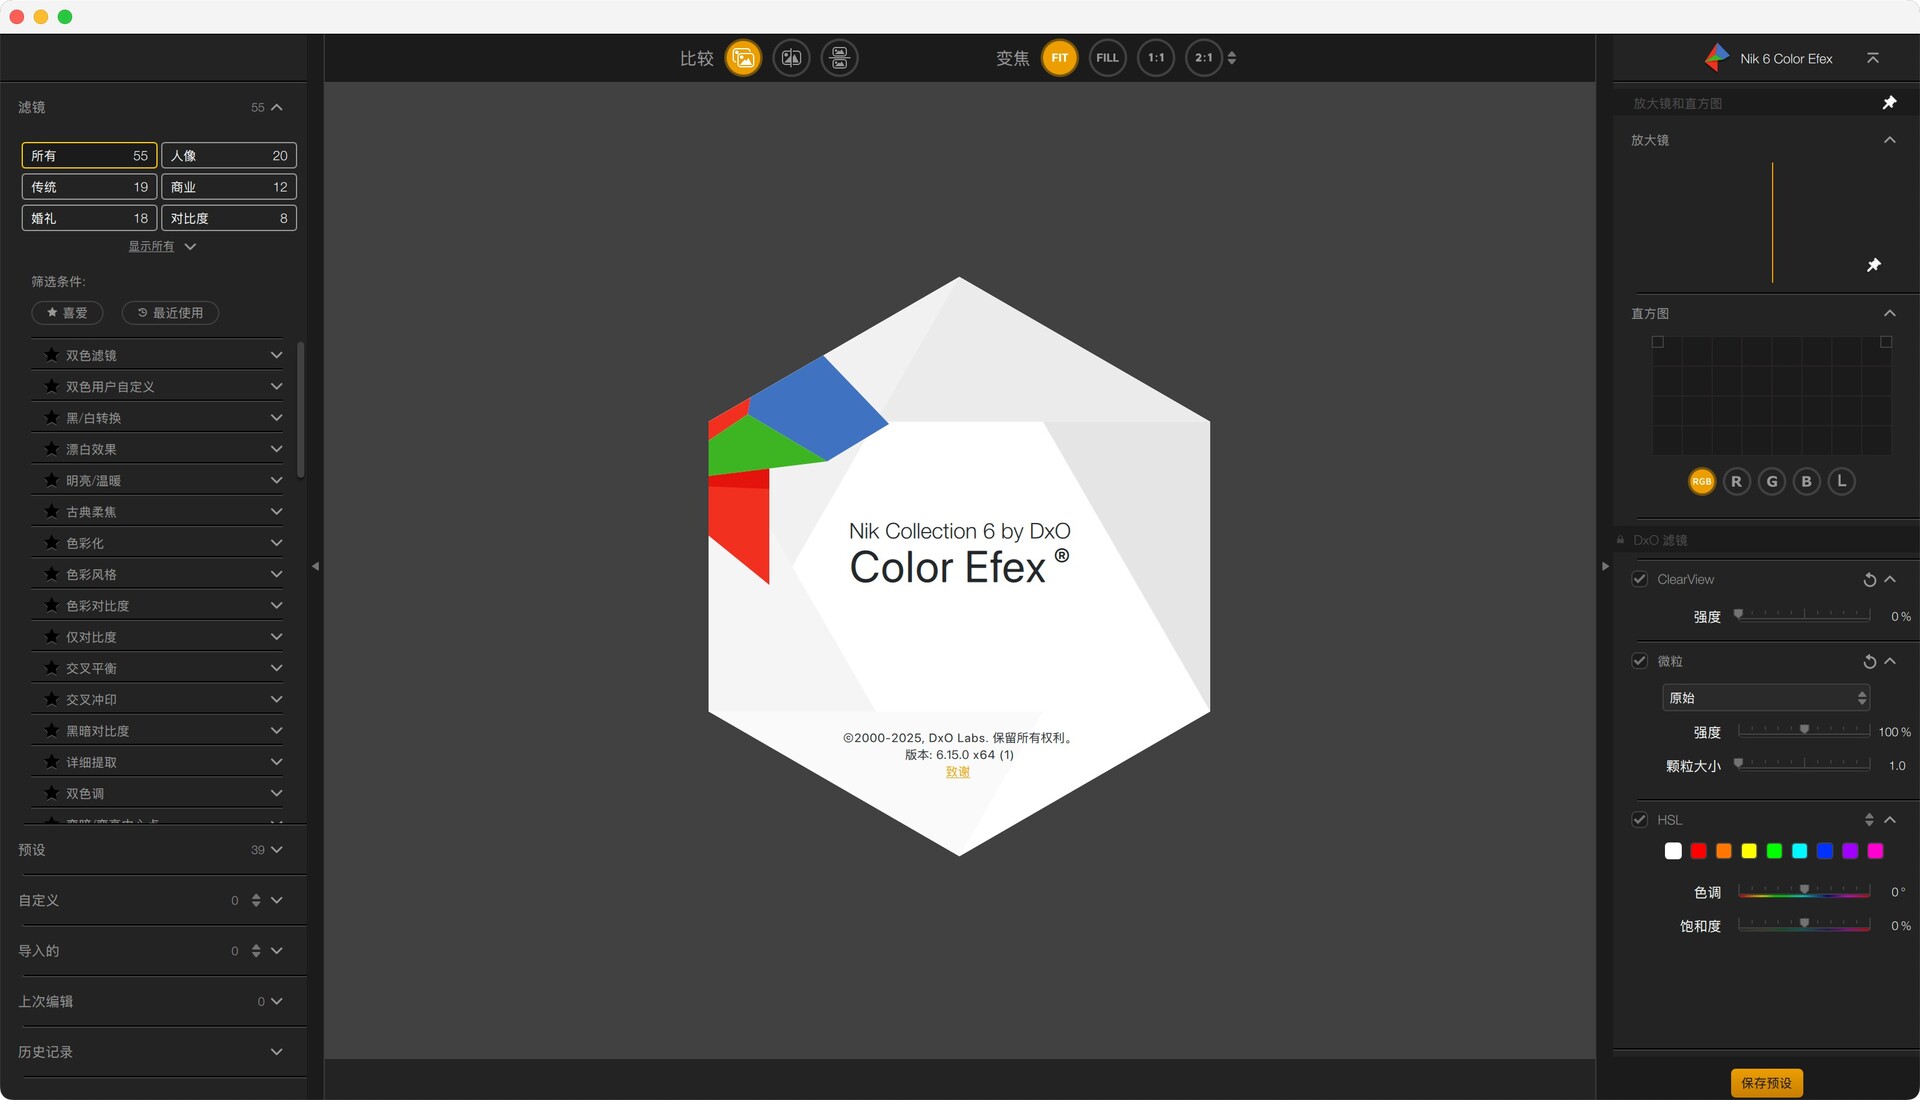Show the luminance L histogram channel

(x=1841, y=482)
